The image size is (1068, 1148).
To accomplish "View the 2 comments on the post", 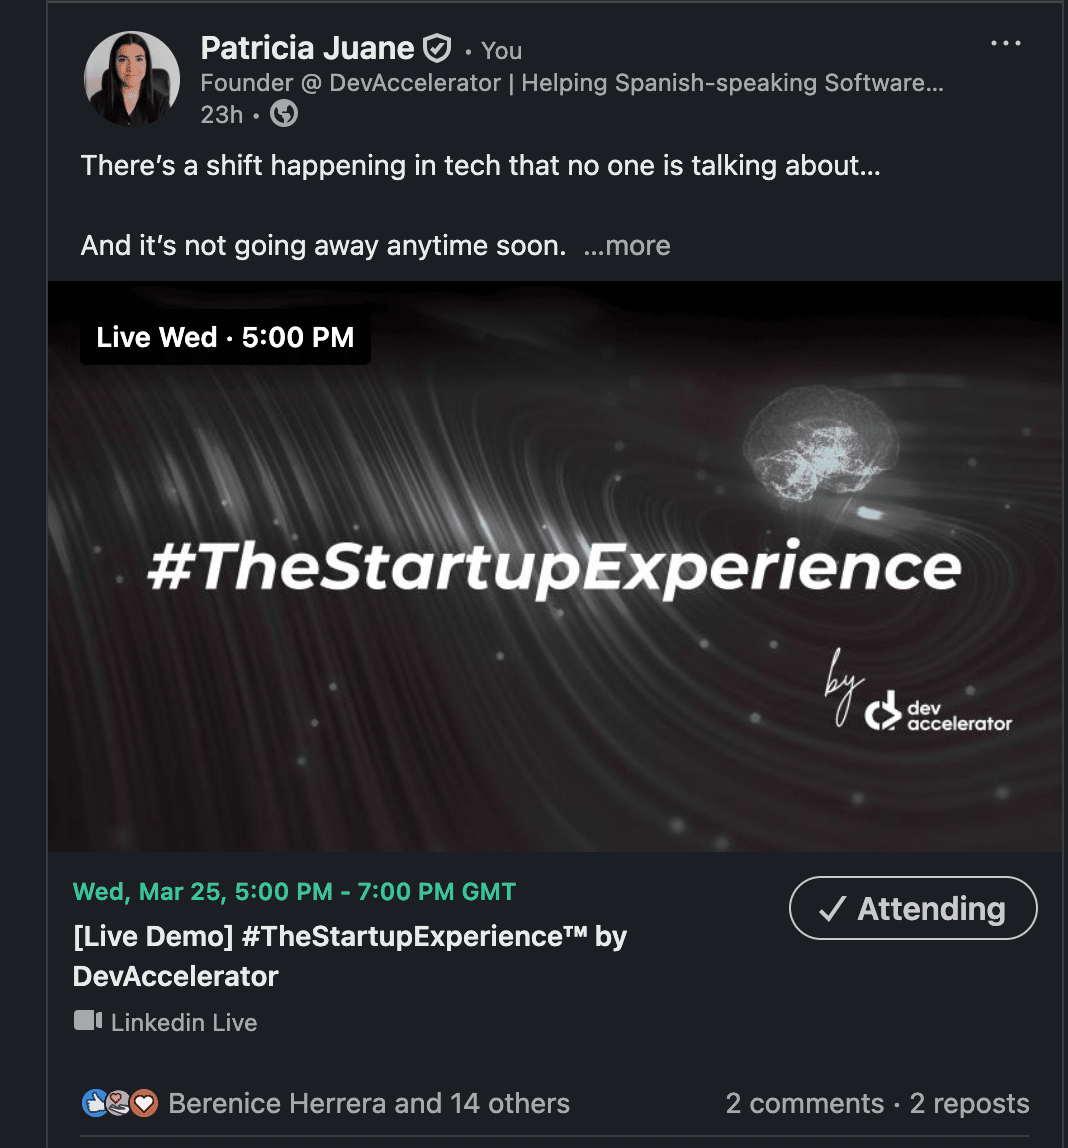I will pos(804,1103).
